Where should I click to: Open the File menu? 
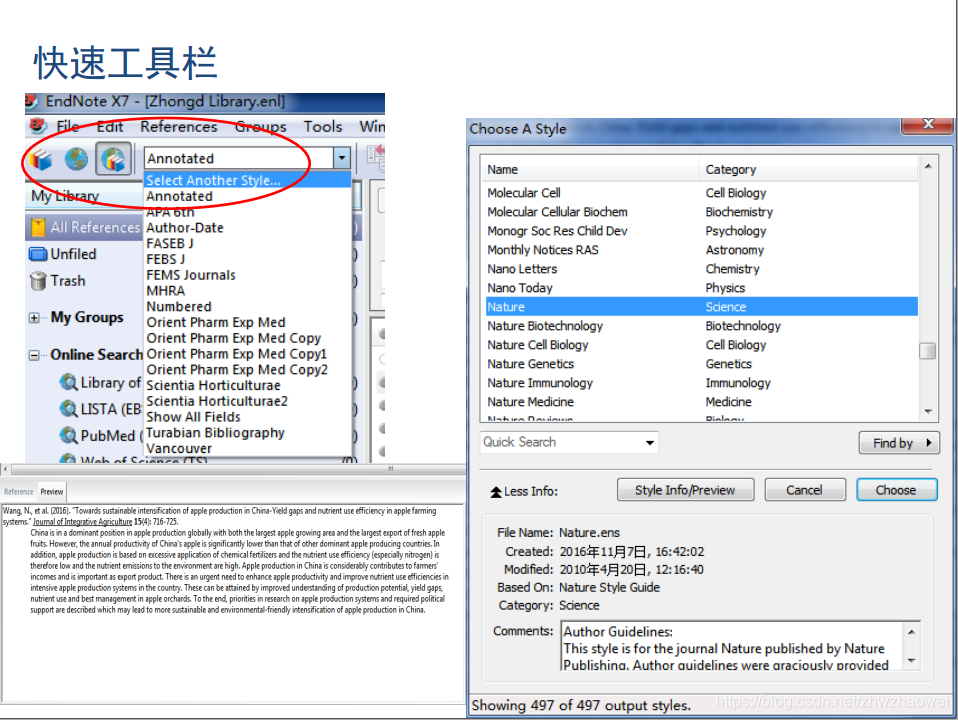[68, 127]
